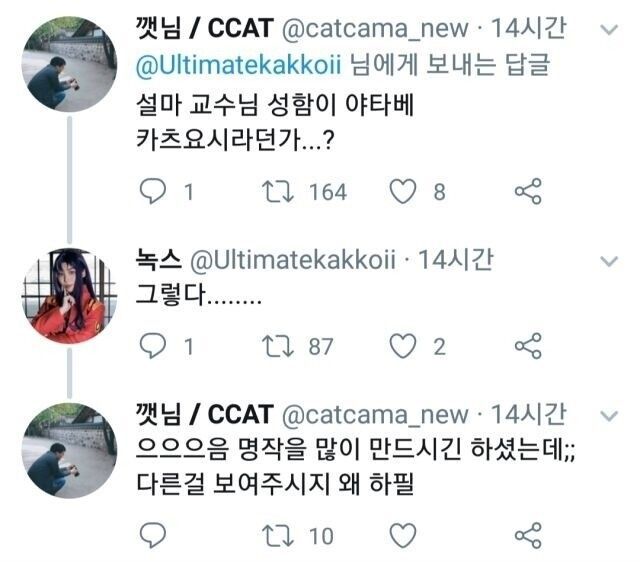This screenshot has width=640, height=562.
Task: Share the first CCAT tweet
Action: click(x=527, y=191)
